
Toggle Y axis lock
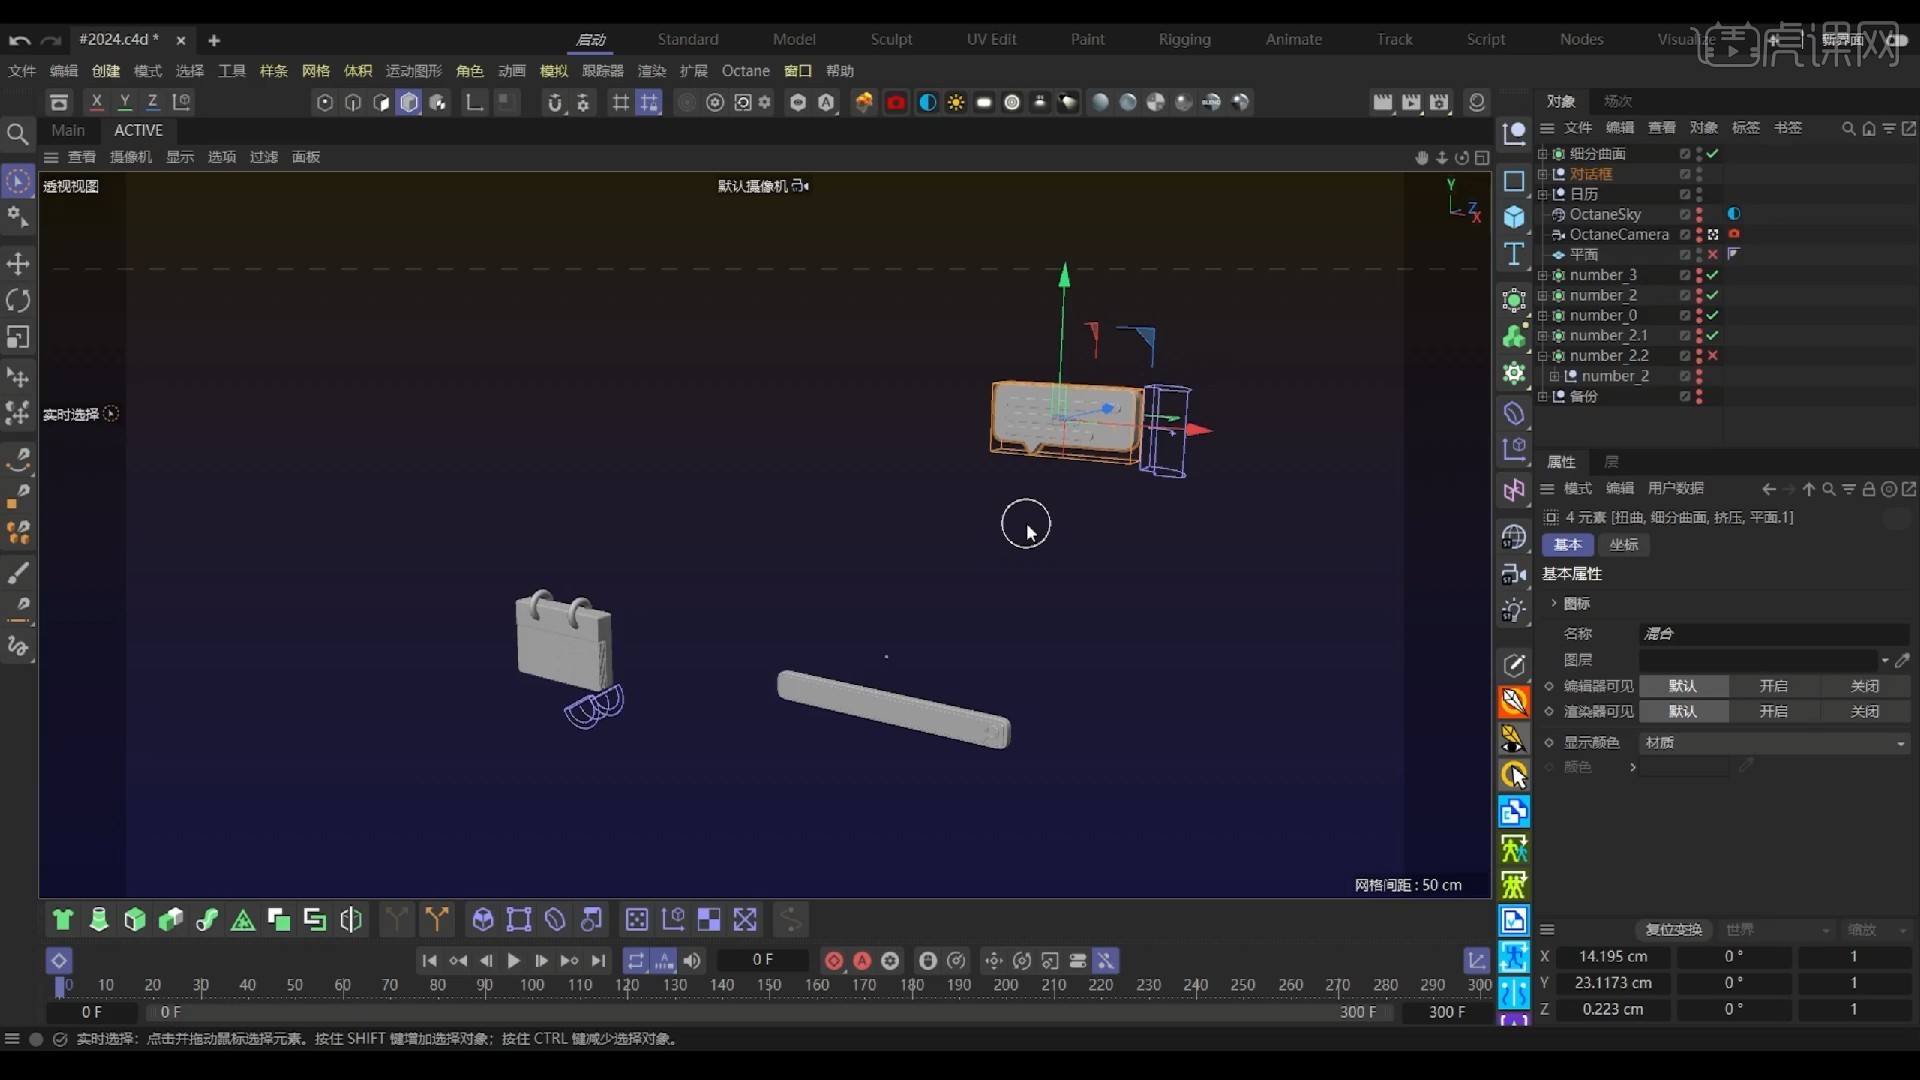click(125, 102)
